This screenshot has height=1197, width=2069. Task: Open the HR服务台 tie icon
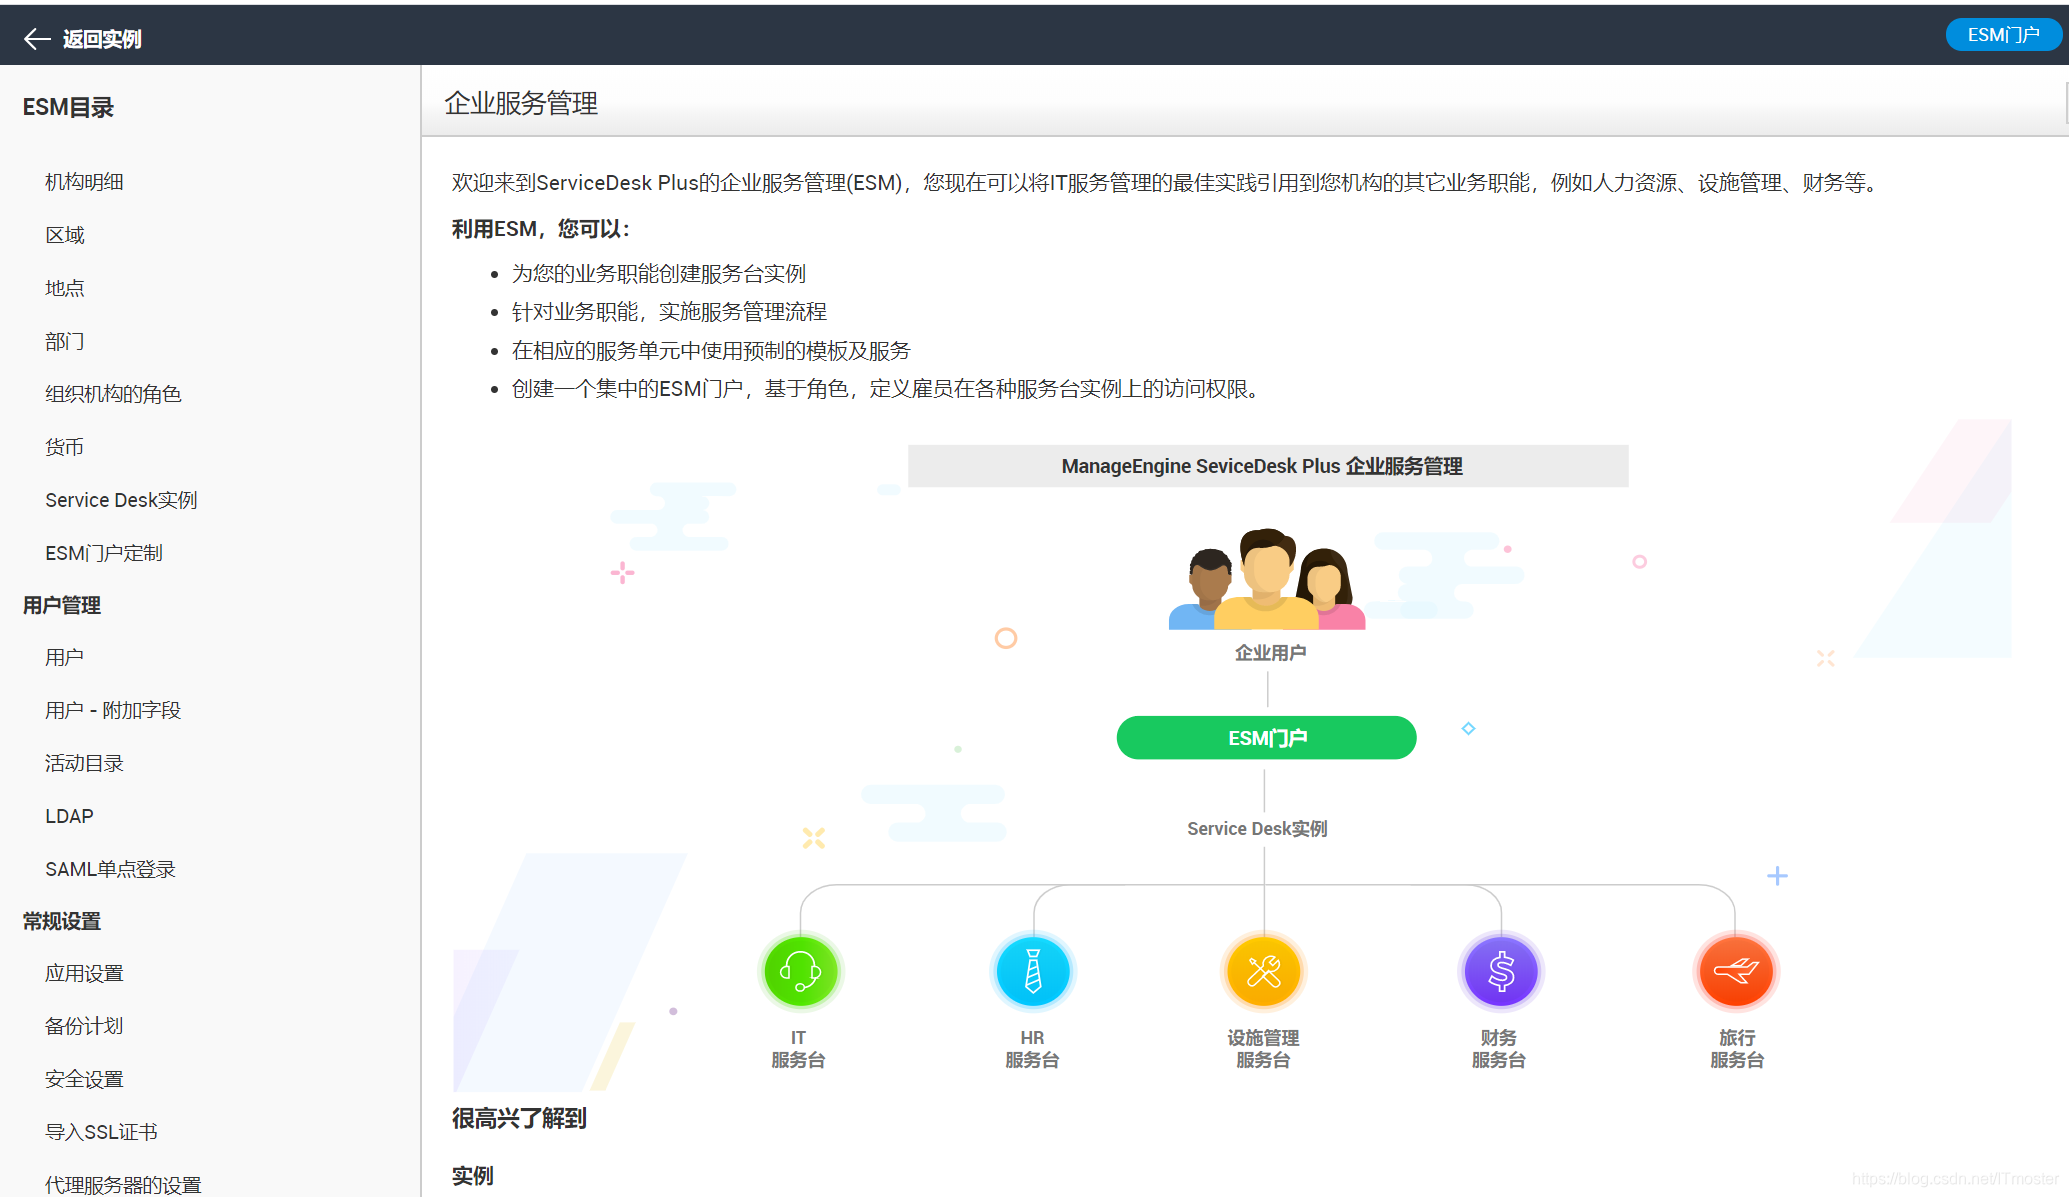click(x=1032, y=970)
